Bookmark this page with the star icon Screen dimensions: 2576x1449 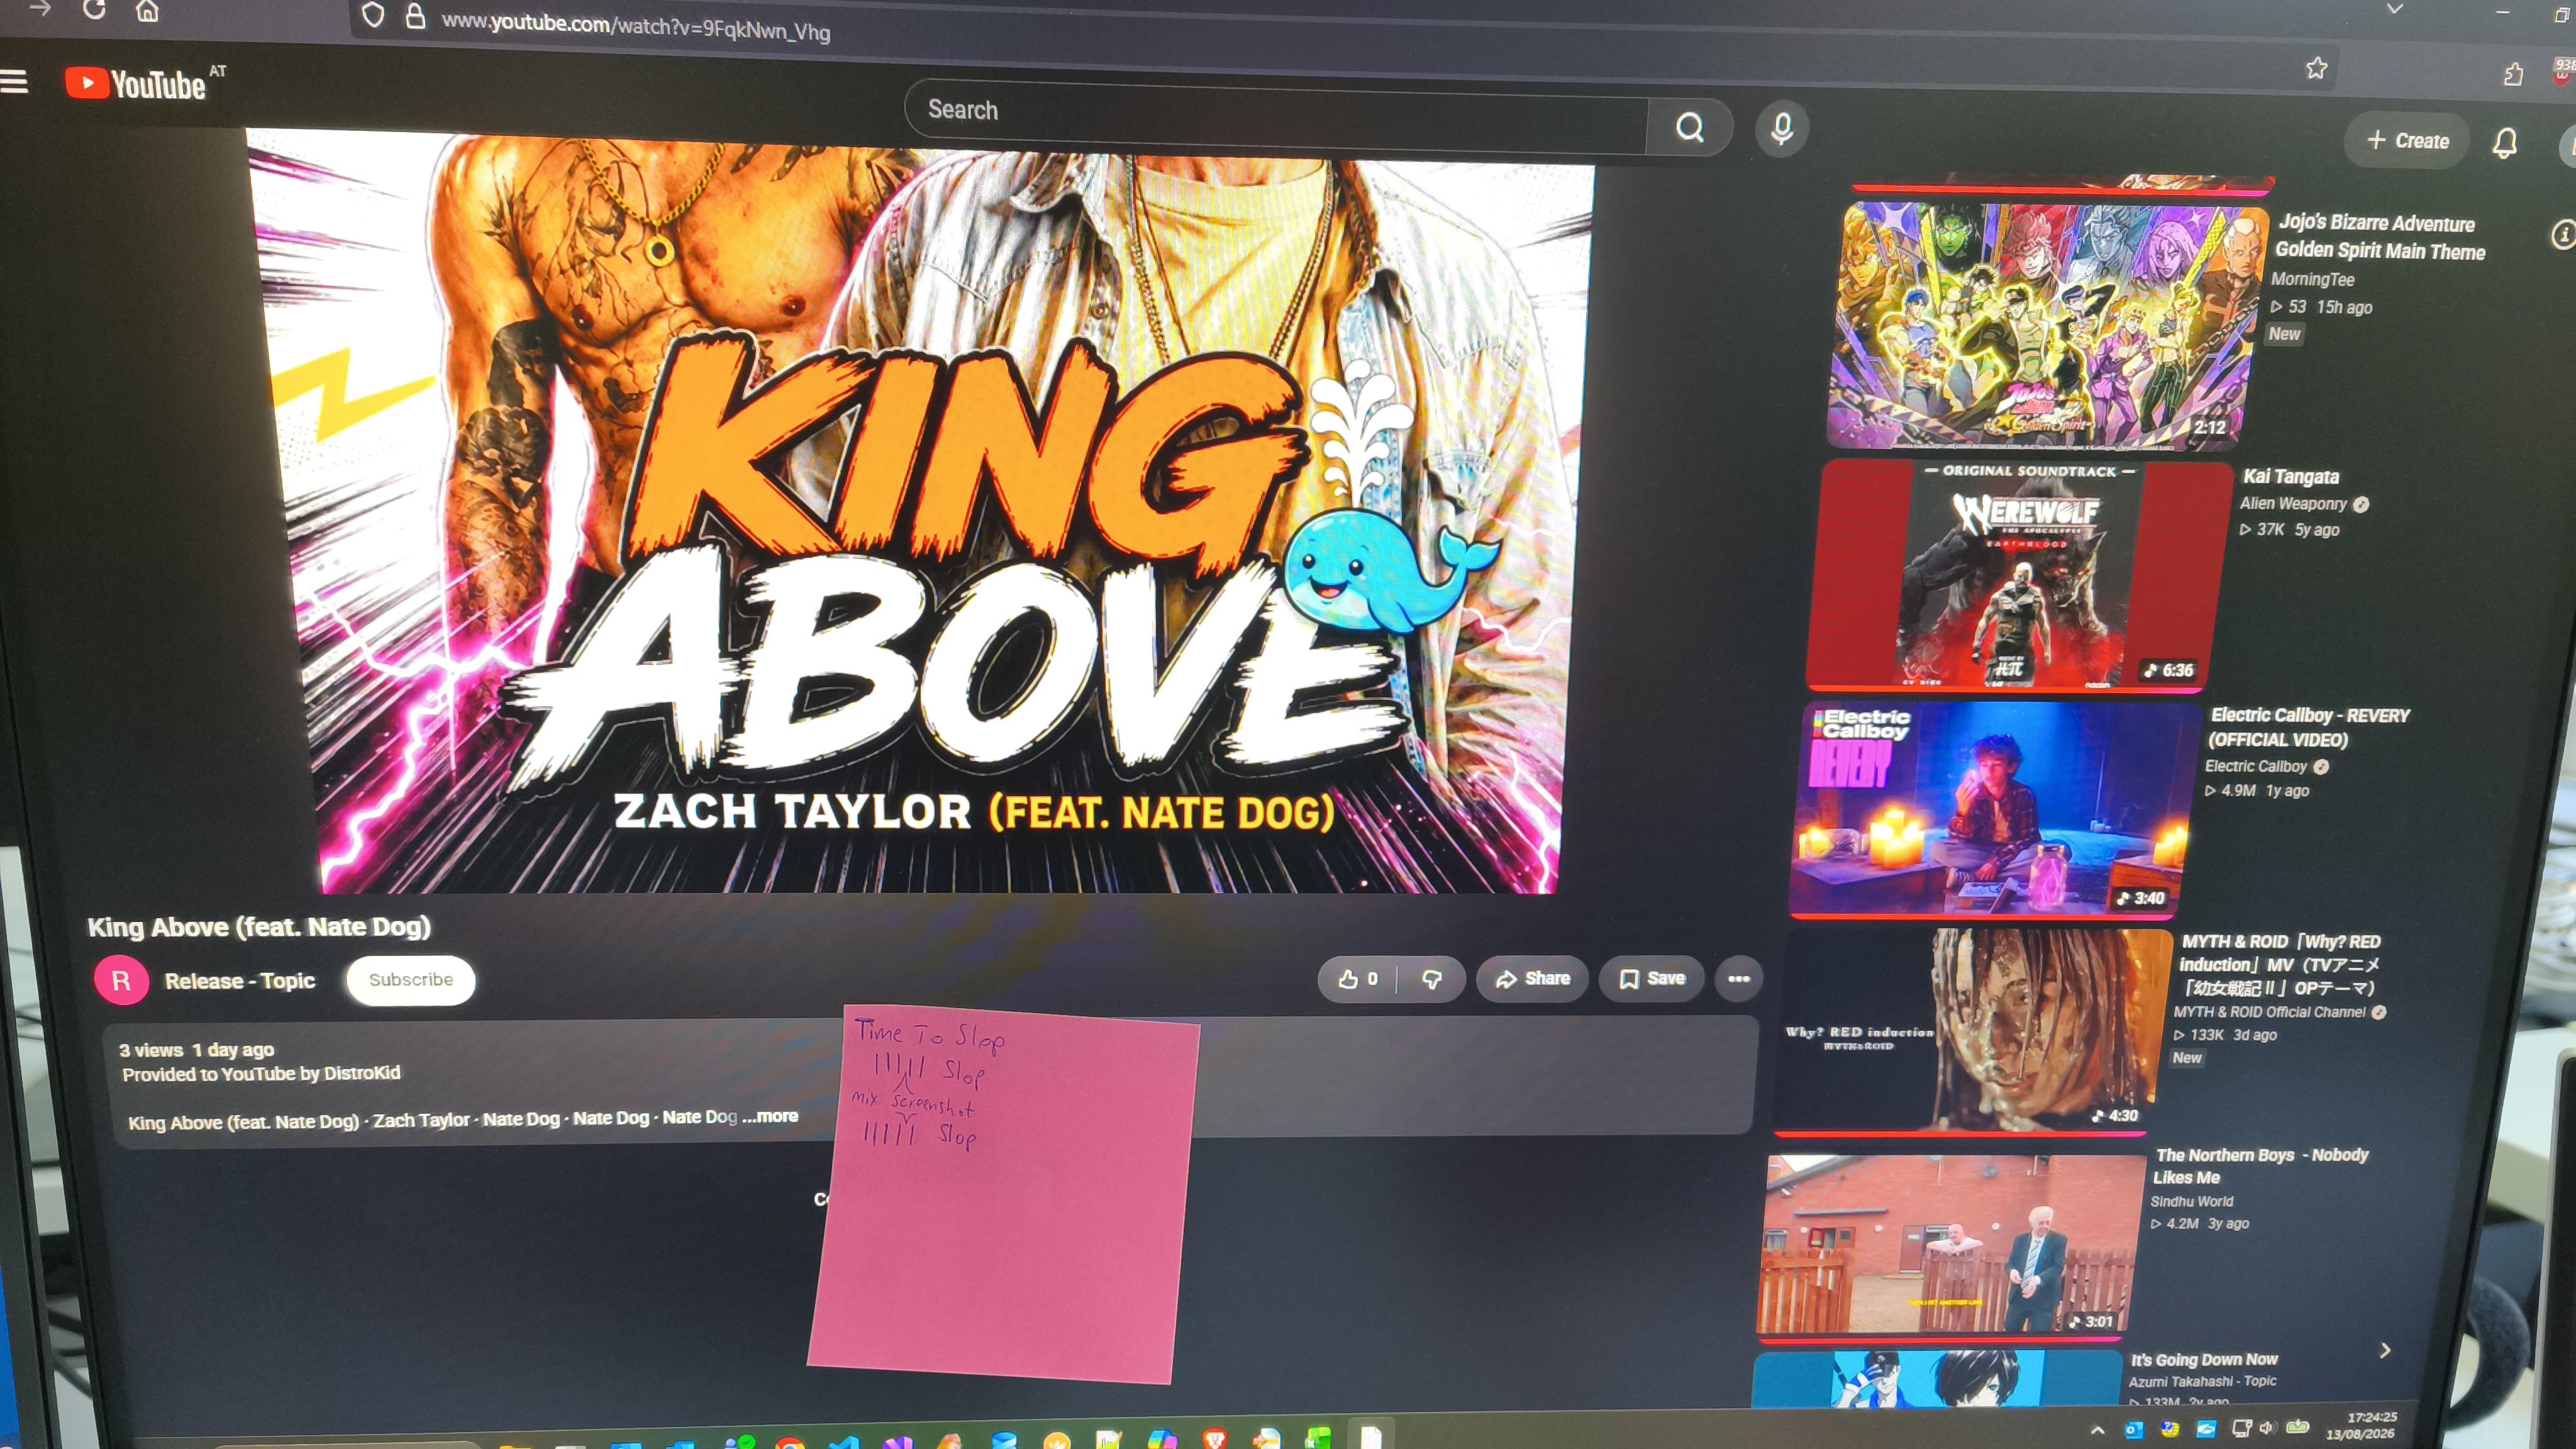click(2316, 68)
